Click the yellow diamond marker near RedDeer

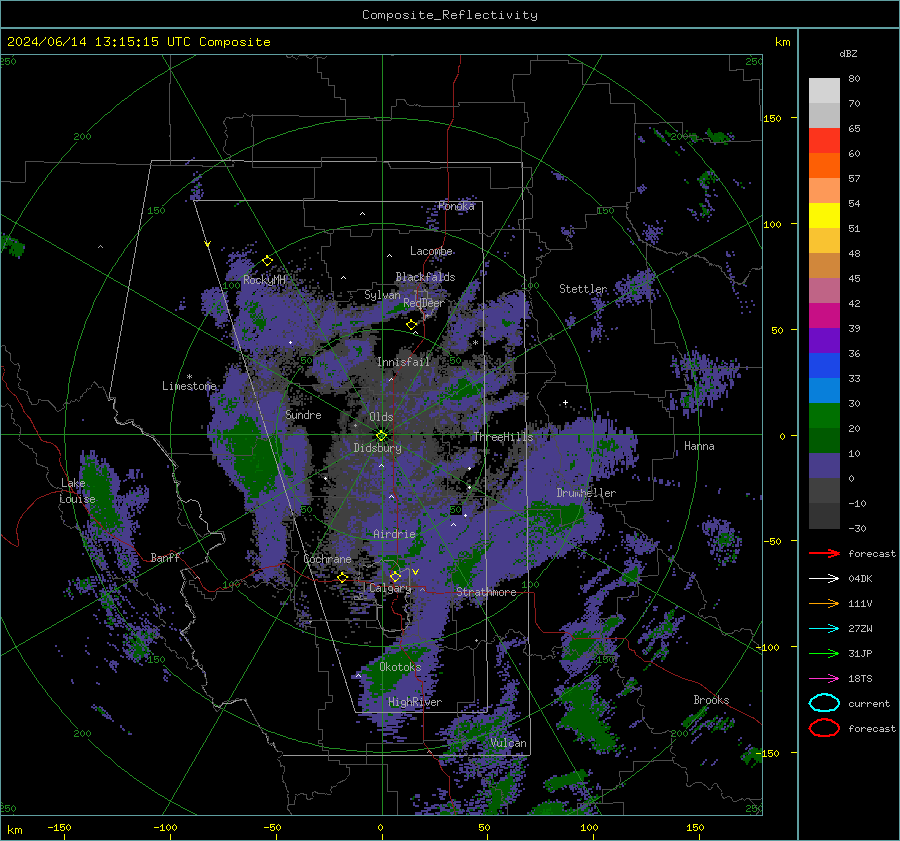point(411,325)
